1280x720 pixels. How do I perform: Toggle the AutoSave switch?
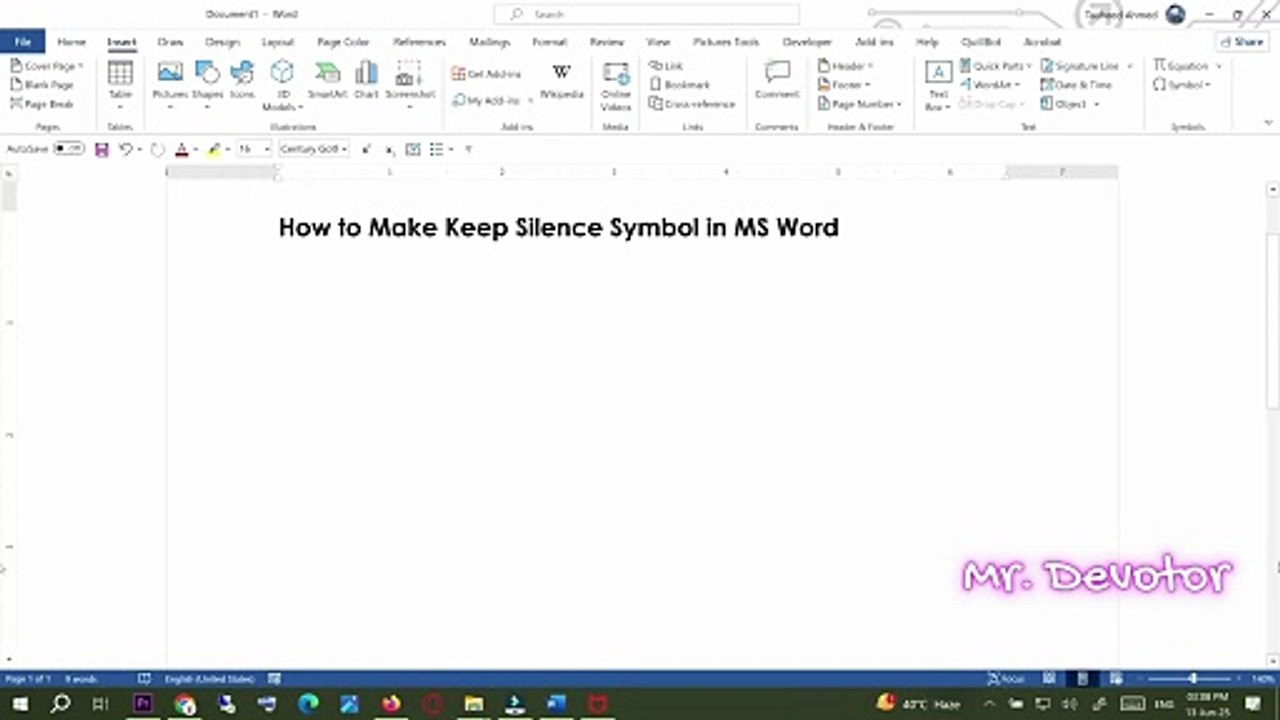[x=69, y=149]
